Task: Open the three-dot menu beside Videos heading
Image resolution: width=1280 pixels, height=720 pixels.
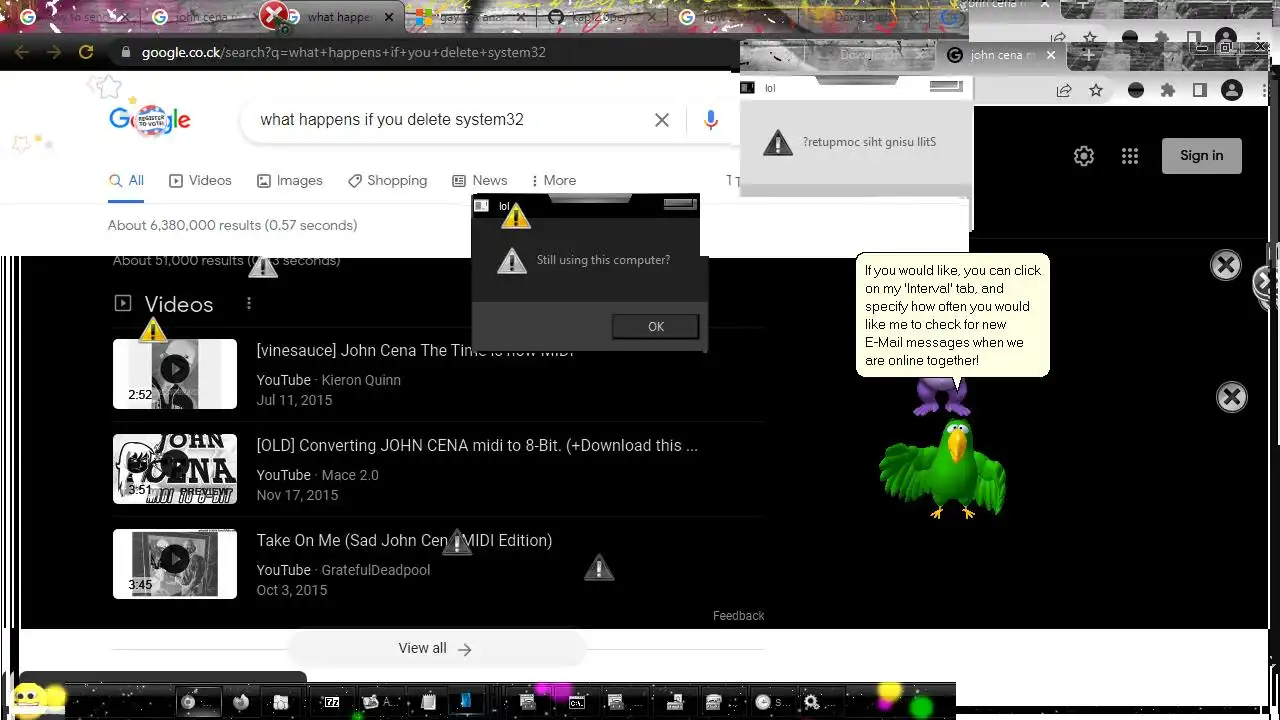Action: [249, 304]
